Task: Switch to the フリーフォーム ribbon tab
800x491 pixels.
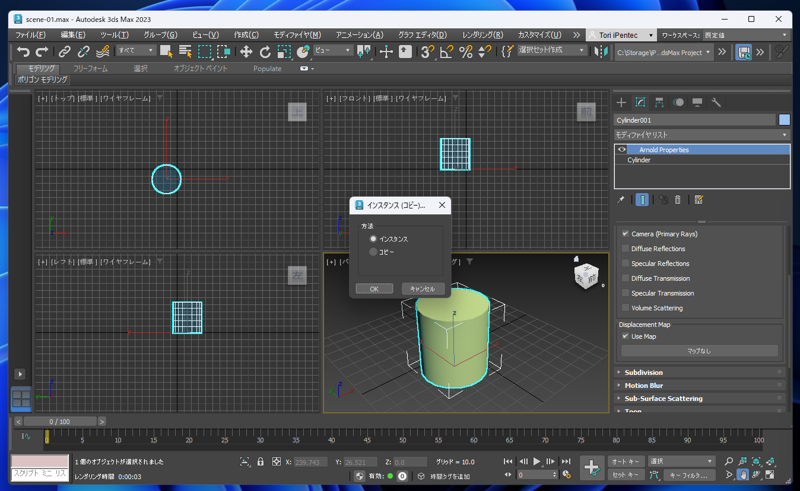Action: tap(90, 68)
